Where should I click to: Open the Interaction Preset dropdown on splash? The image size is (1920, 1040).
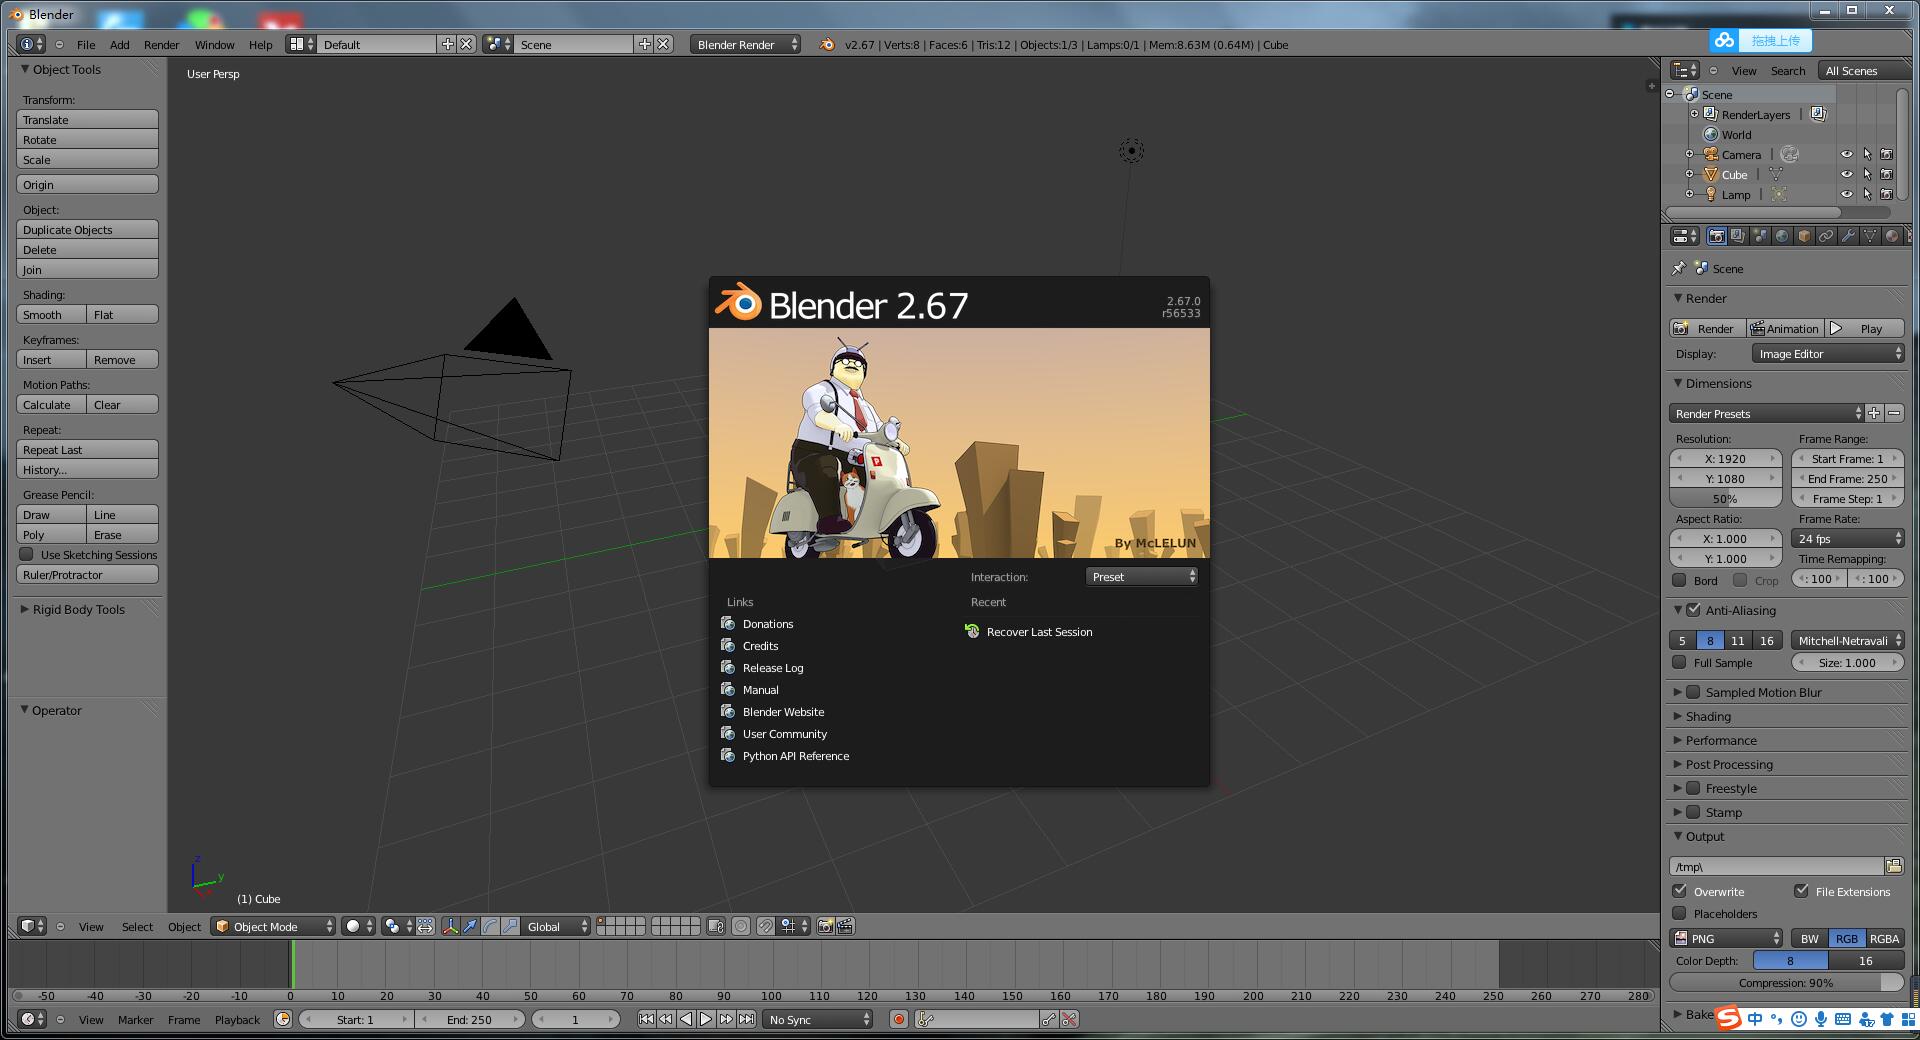[1142, 577]
